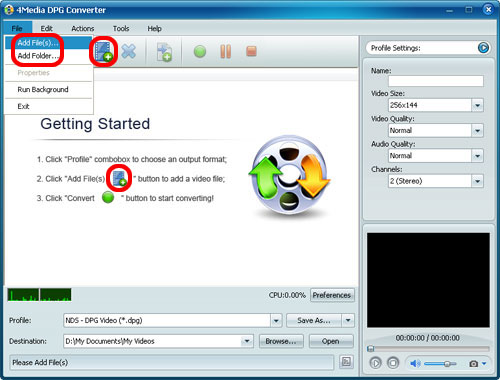This screenshot has width=500, height=380.
Task: Click the 'Please Add File(s)' status bar
Action: click(172, 362)
